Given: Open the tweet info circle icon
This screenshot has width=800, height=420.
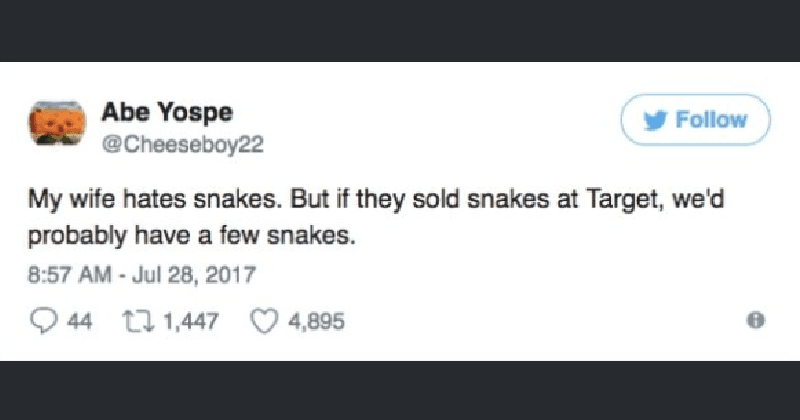Looking at the screenshot, I should (x=756, y=320).
